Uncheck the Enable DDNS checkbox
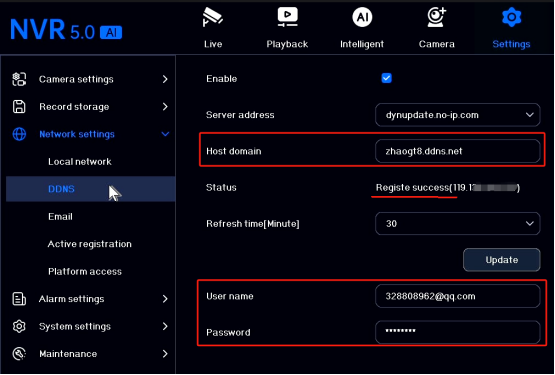Screen dimensions: 555x375 pyautogui.click(x=387, y=78)
